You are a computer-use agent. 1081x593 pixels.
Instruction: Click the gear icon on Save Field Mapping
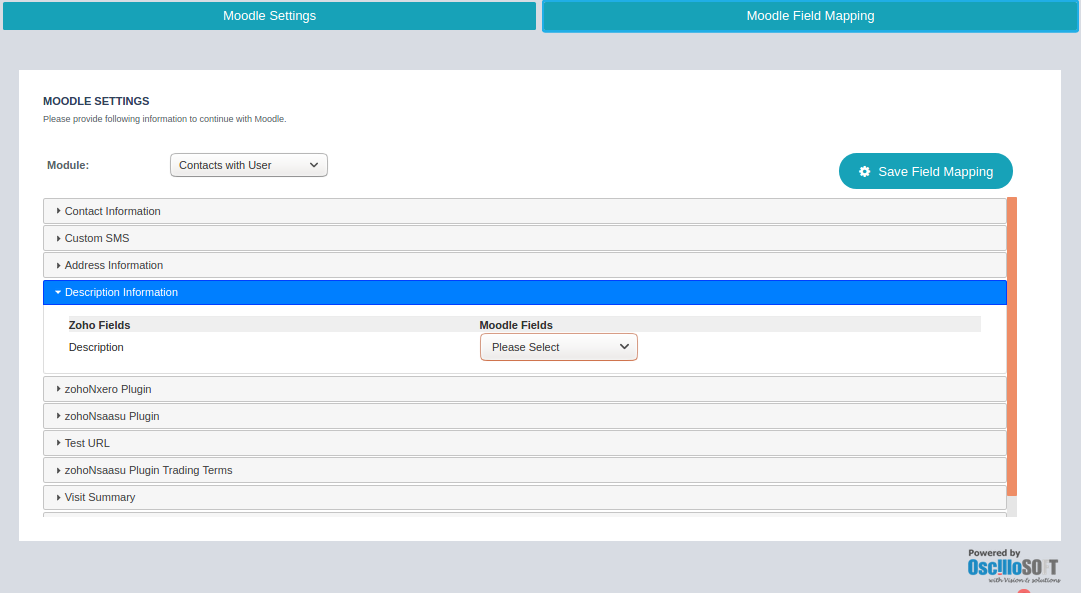pos(865,172)
